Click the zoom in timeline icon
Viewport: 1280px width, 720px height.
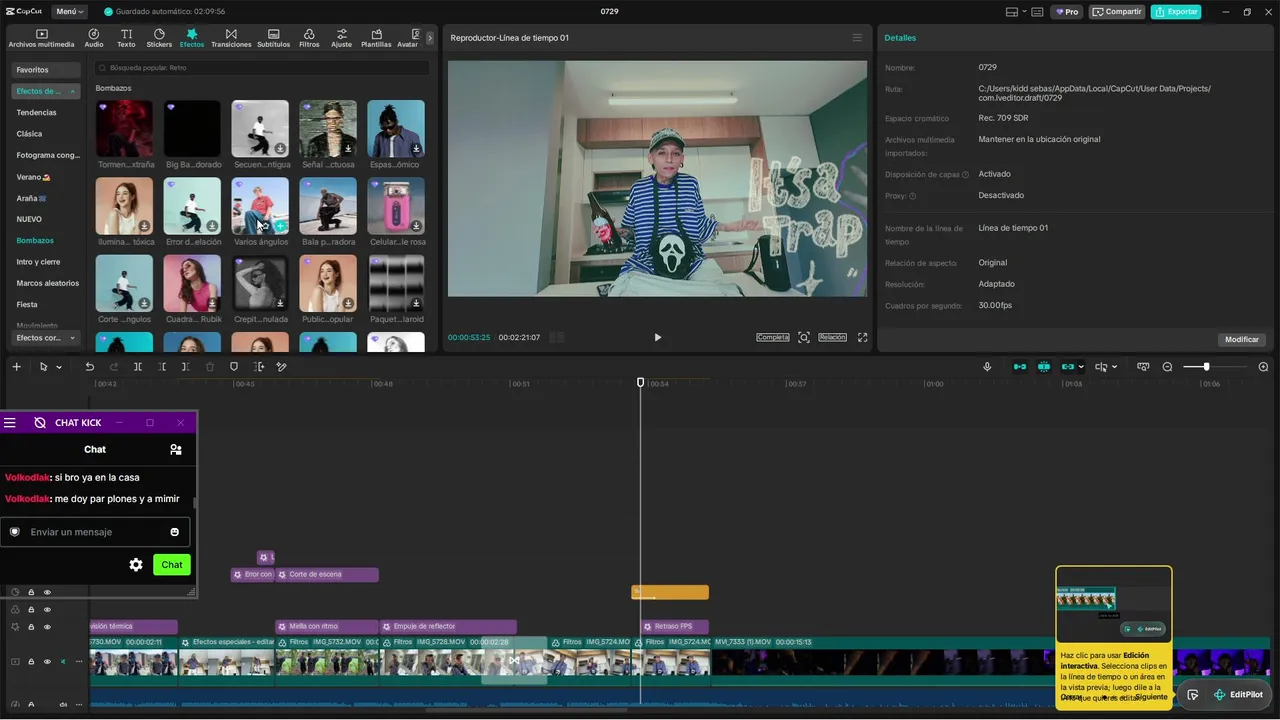click(x=1263, y=367)
